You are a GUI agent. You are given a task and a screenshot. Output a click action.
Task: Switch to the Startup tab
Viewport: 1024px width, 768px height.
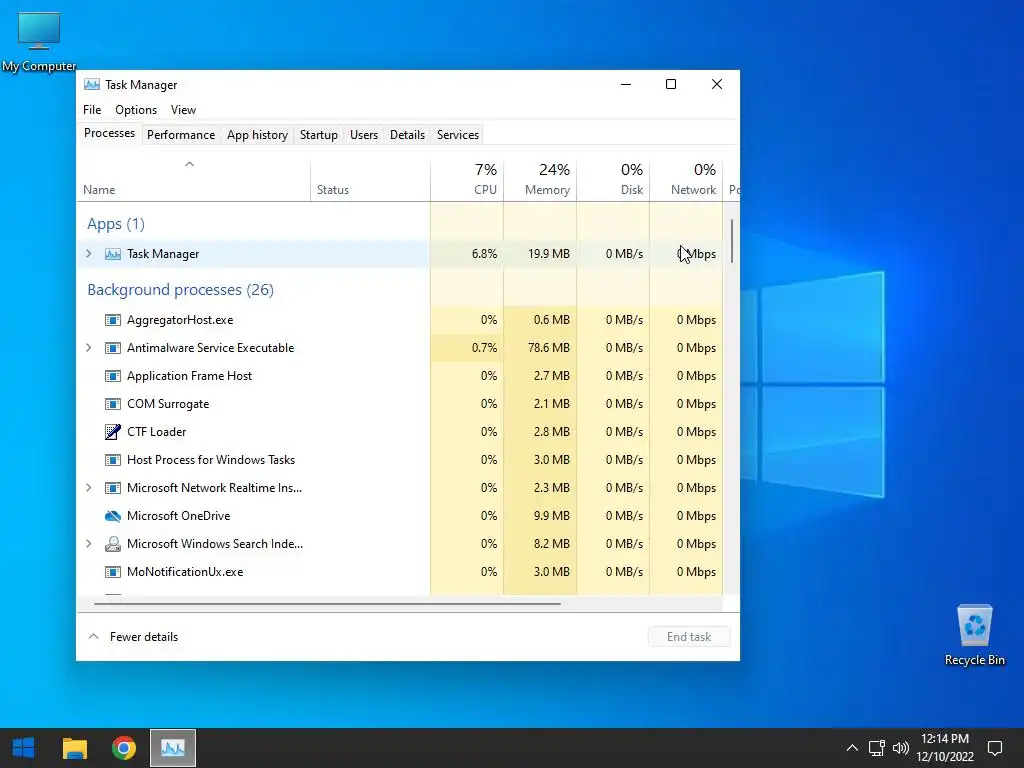click(319, 135)
